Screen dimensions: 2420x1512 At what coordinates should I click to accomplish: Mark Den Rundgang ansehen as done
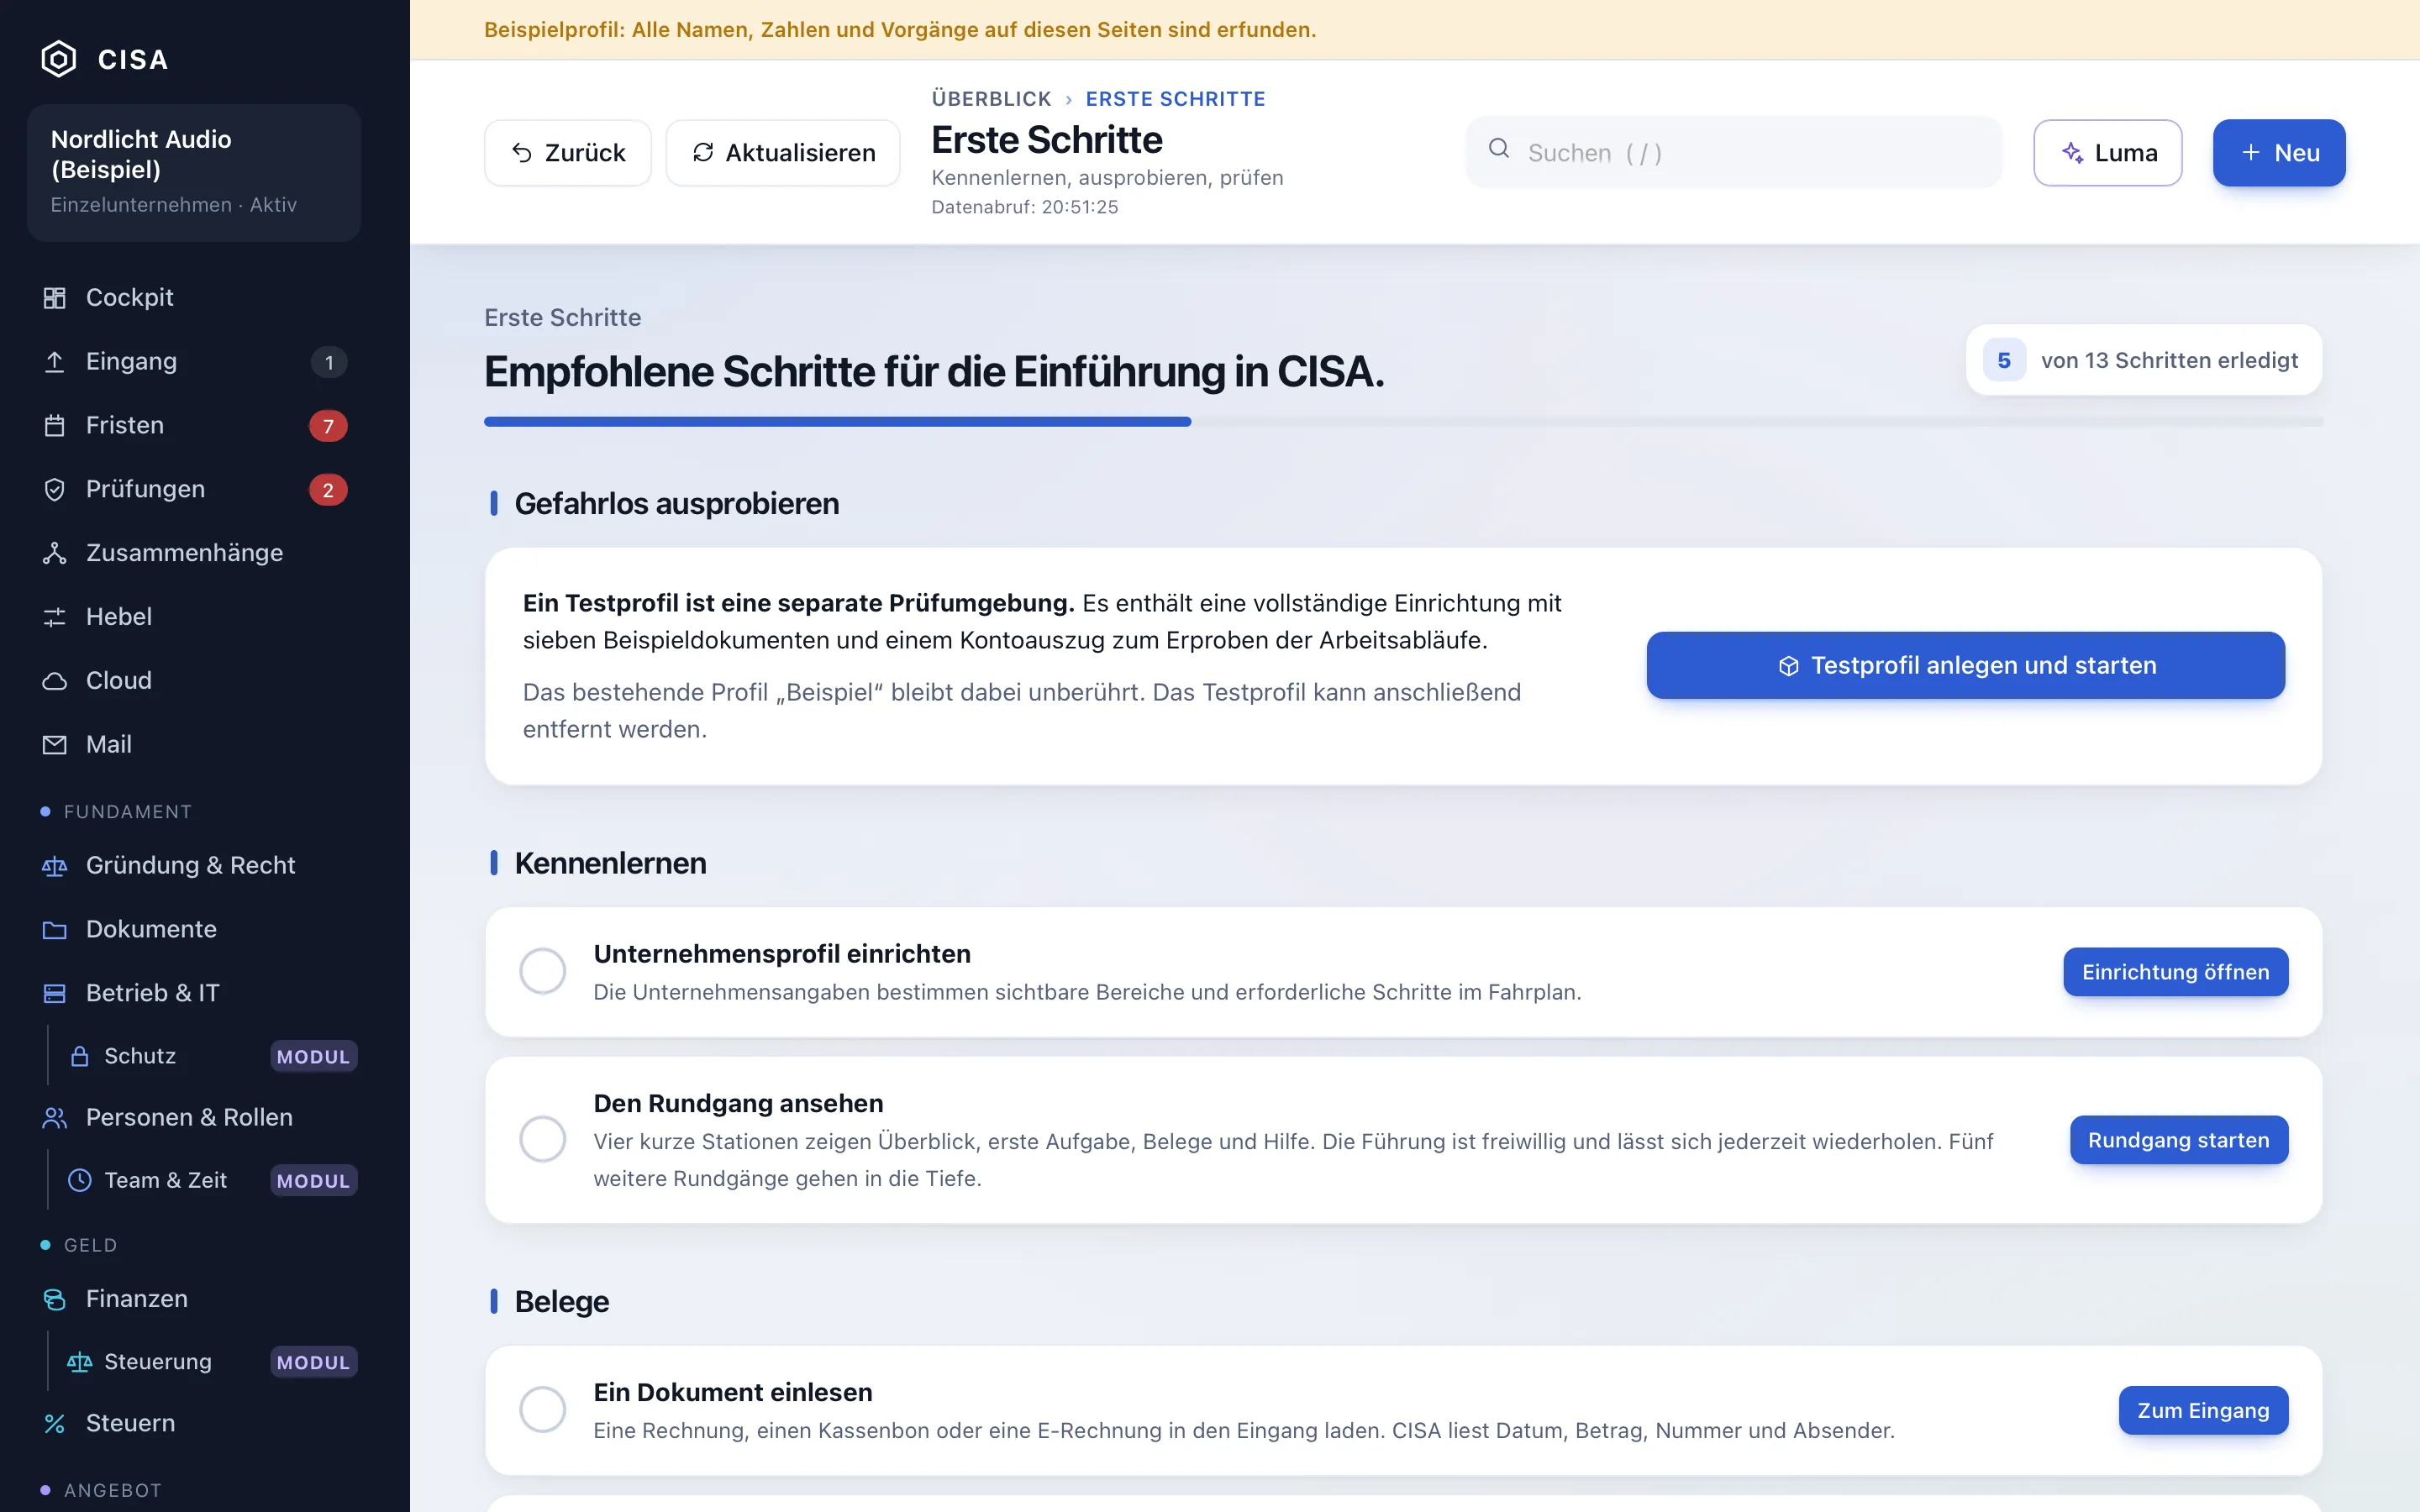(x=543, y=1139)
